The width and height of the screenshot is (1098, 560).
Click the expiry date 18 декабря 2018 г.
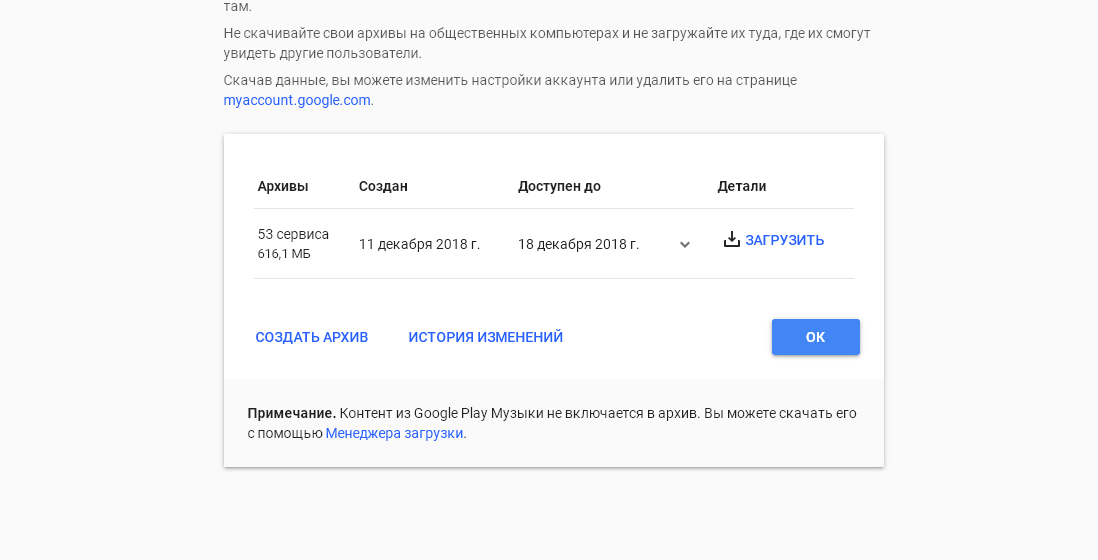(578, 244)
